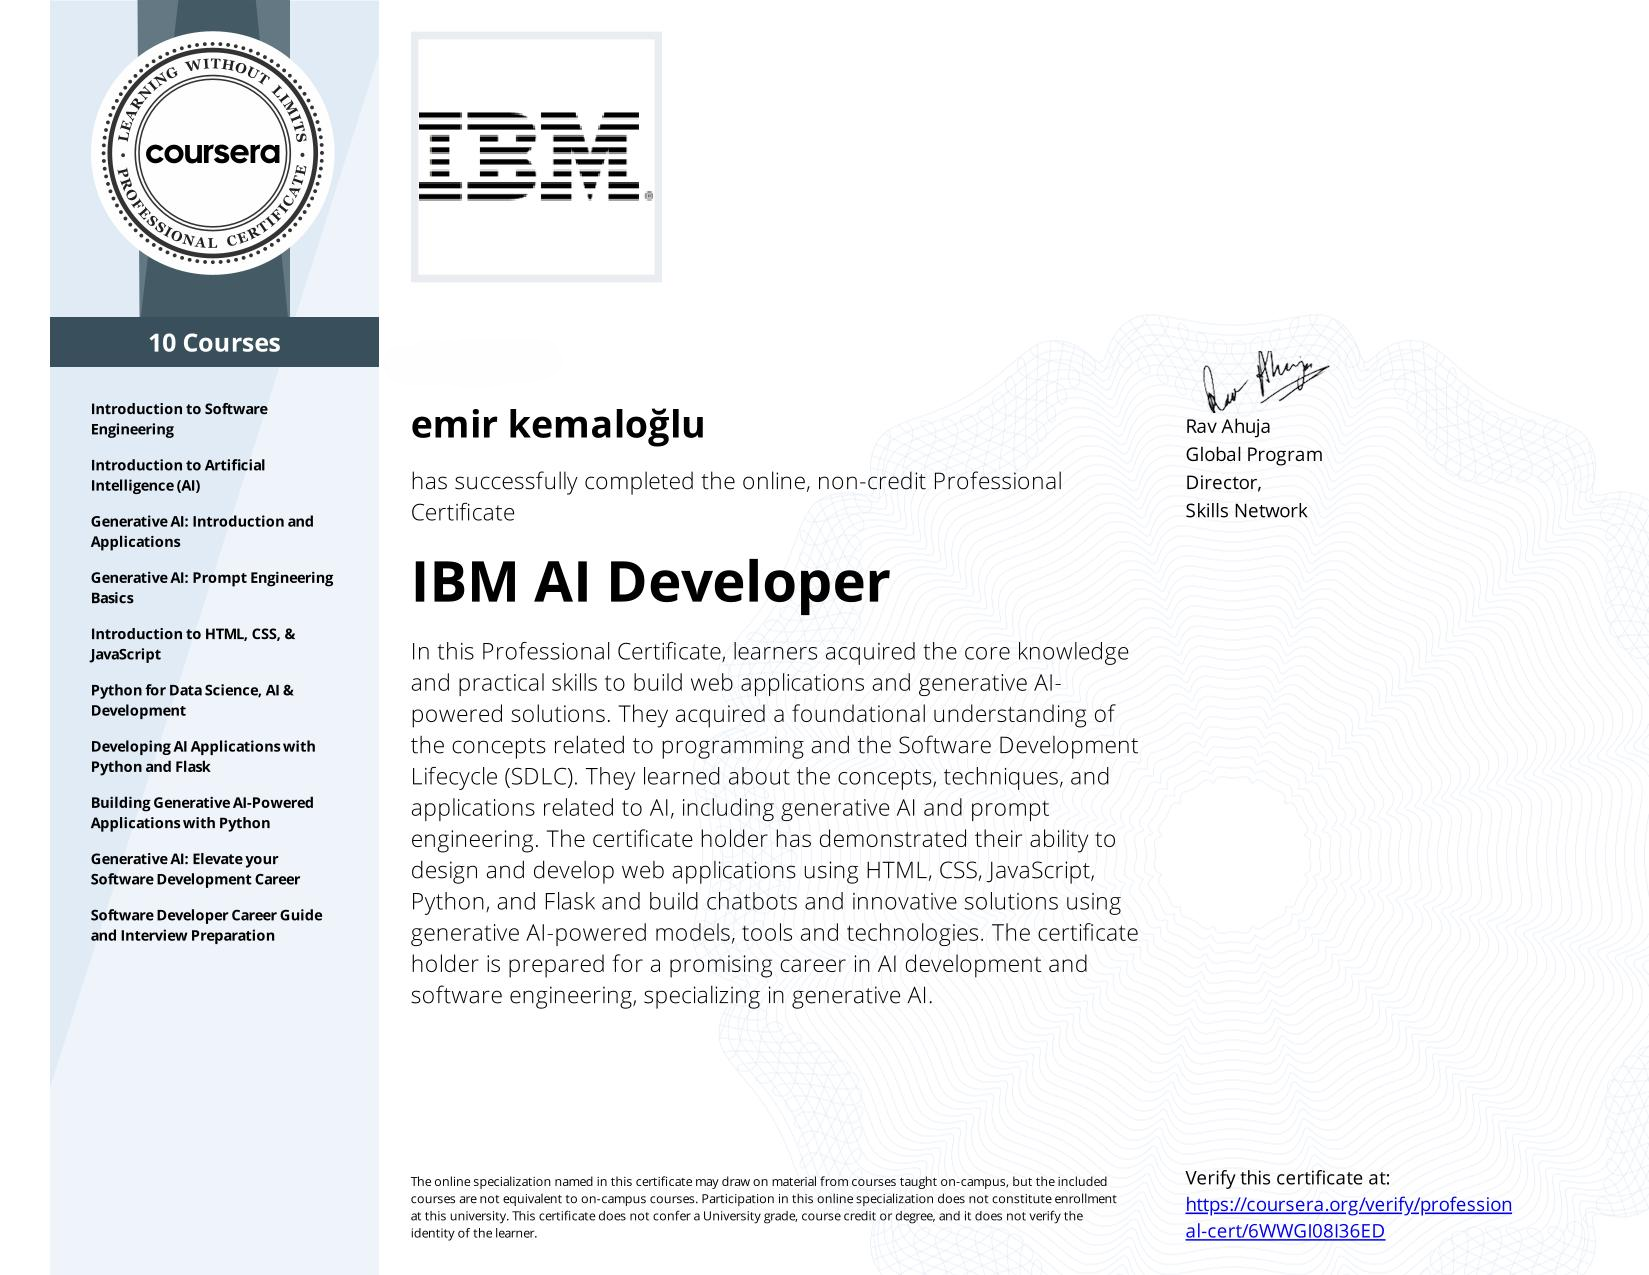Select Generative AI: Prompt Engineering Basics course
Image resolution: width=1649 pixels, height=1275 pixels.
click(x=211, y=587)
